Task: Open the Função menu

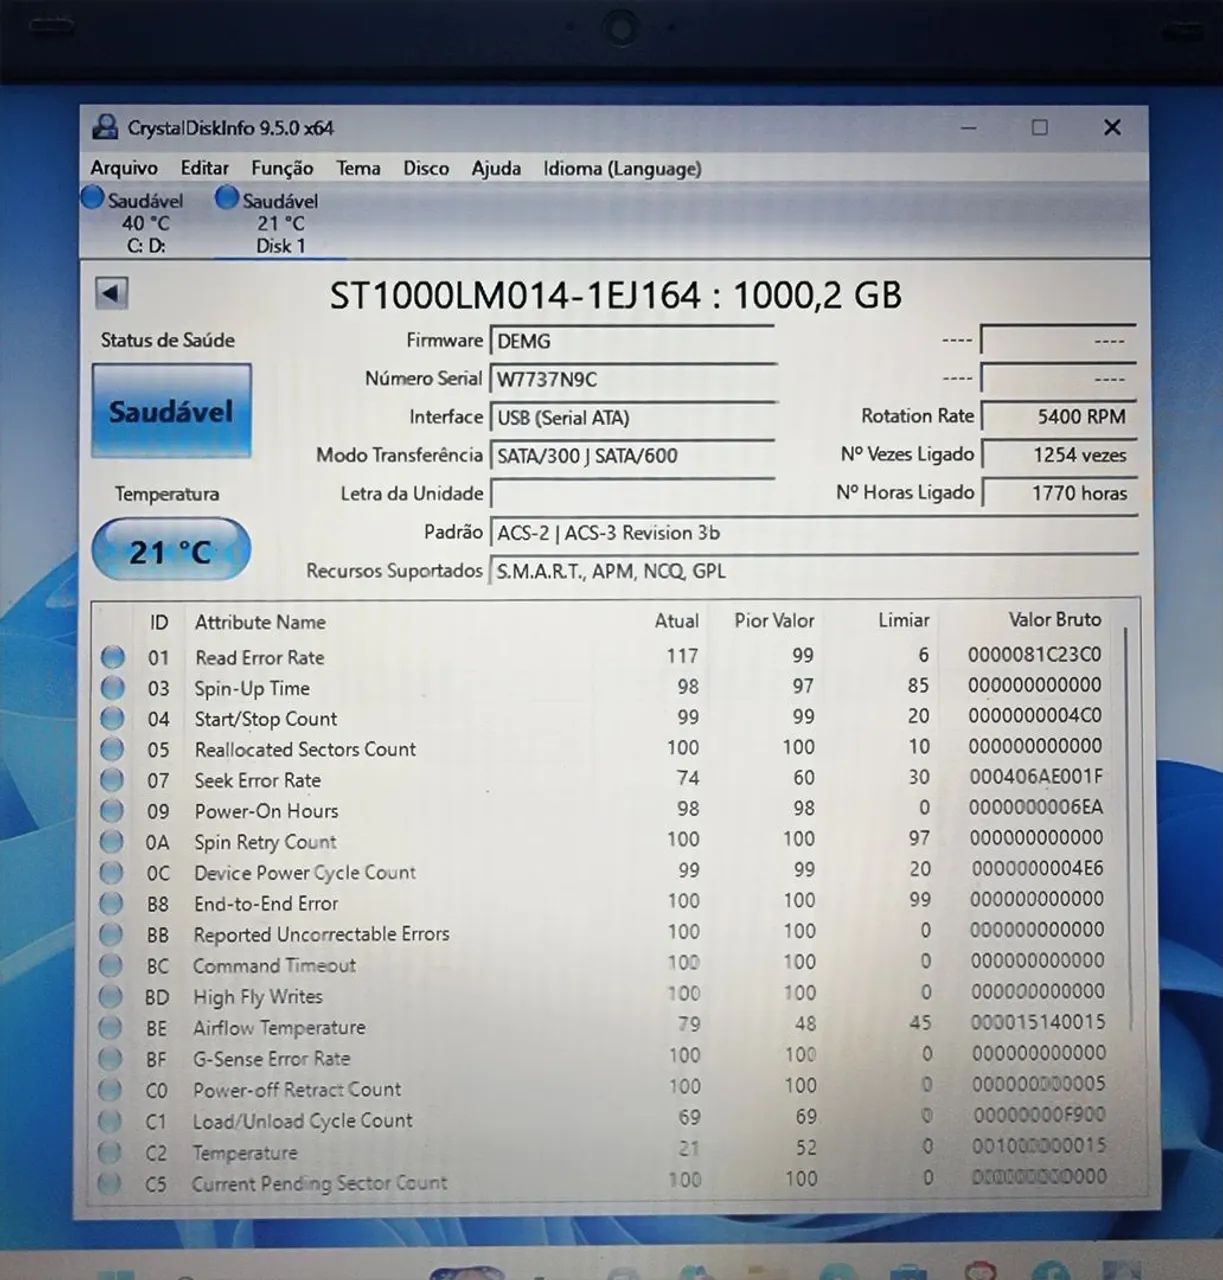Action: point(282,168)
